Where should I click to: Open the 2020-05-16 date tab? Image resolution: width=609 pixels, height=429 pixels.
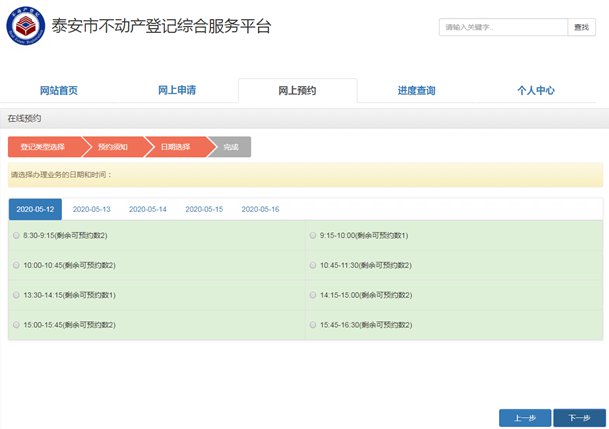coord(260,209)
